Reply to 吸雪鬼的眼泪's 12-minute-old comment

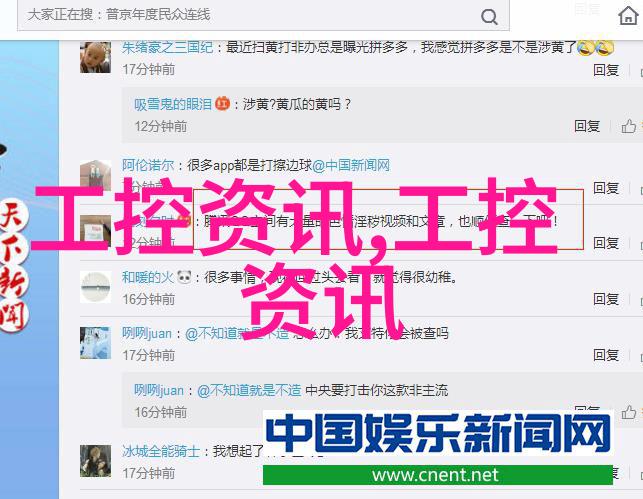[x=587, y=126]
